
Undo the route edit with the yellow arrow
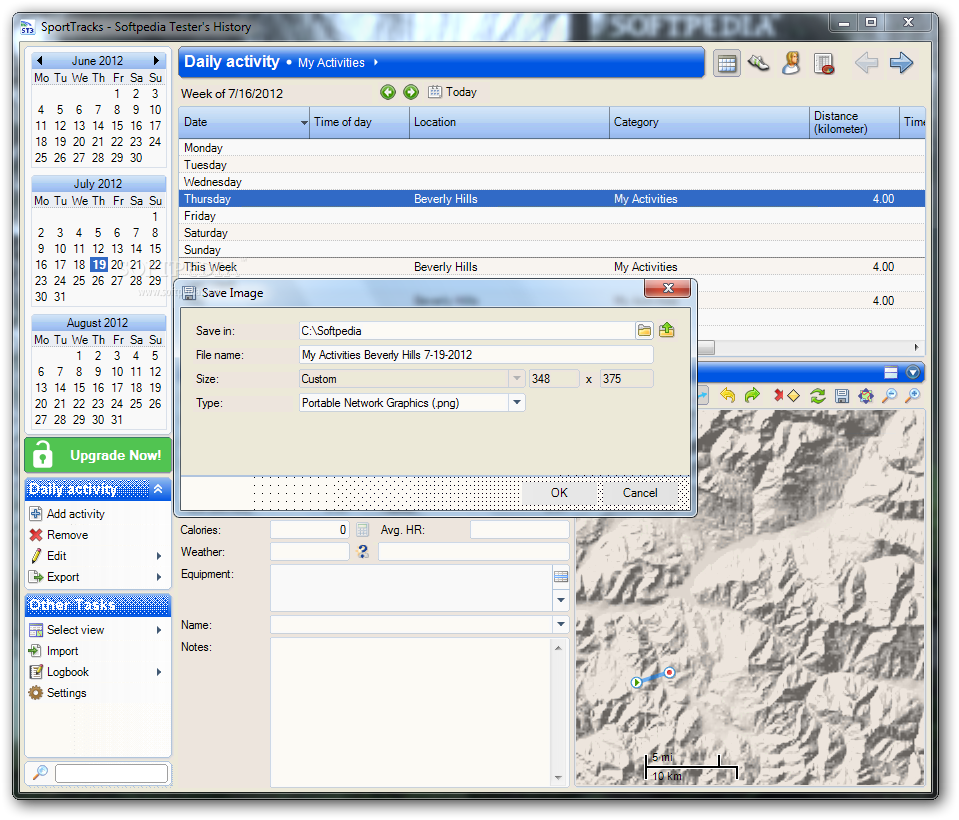727,396
